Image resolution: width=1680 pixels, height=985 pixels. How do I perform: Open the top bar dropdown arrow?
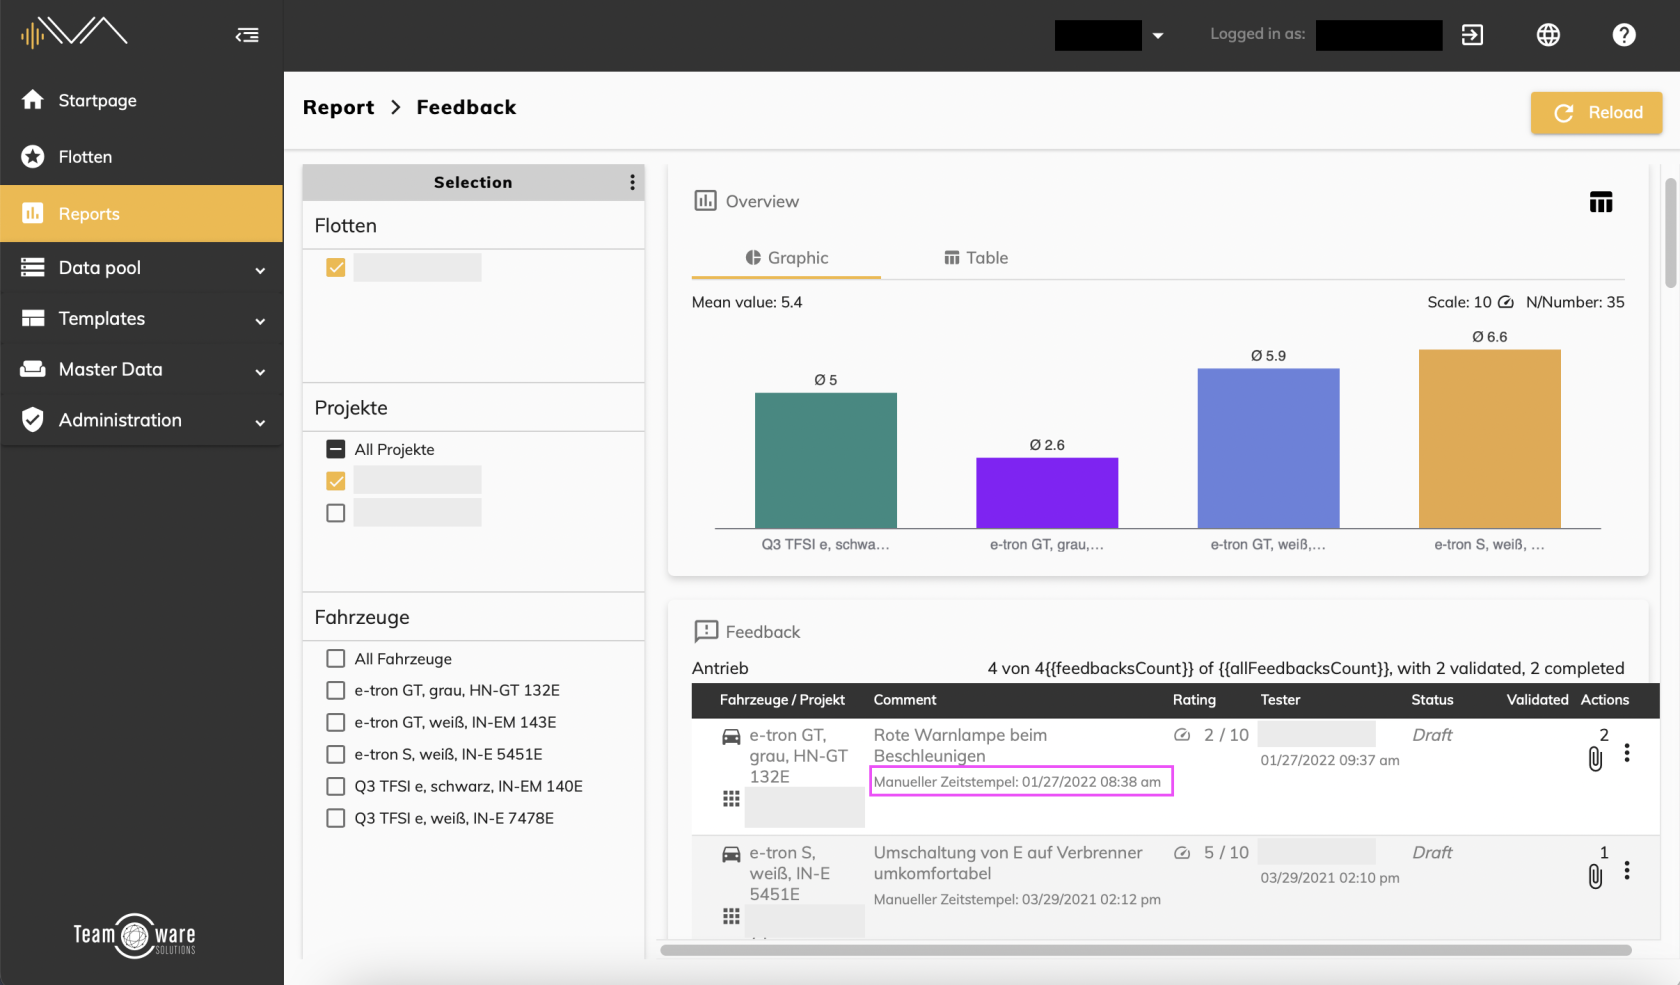(x=1158, y=35)
